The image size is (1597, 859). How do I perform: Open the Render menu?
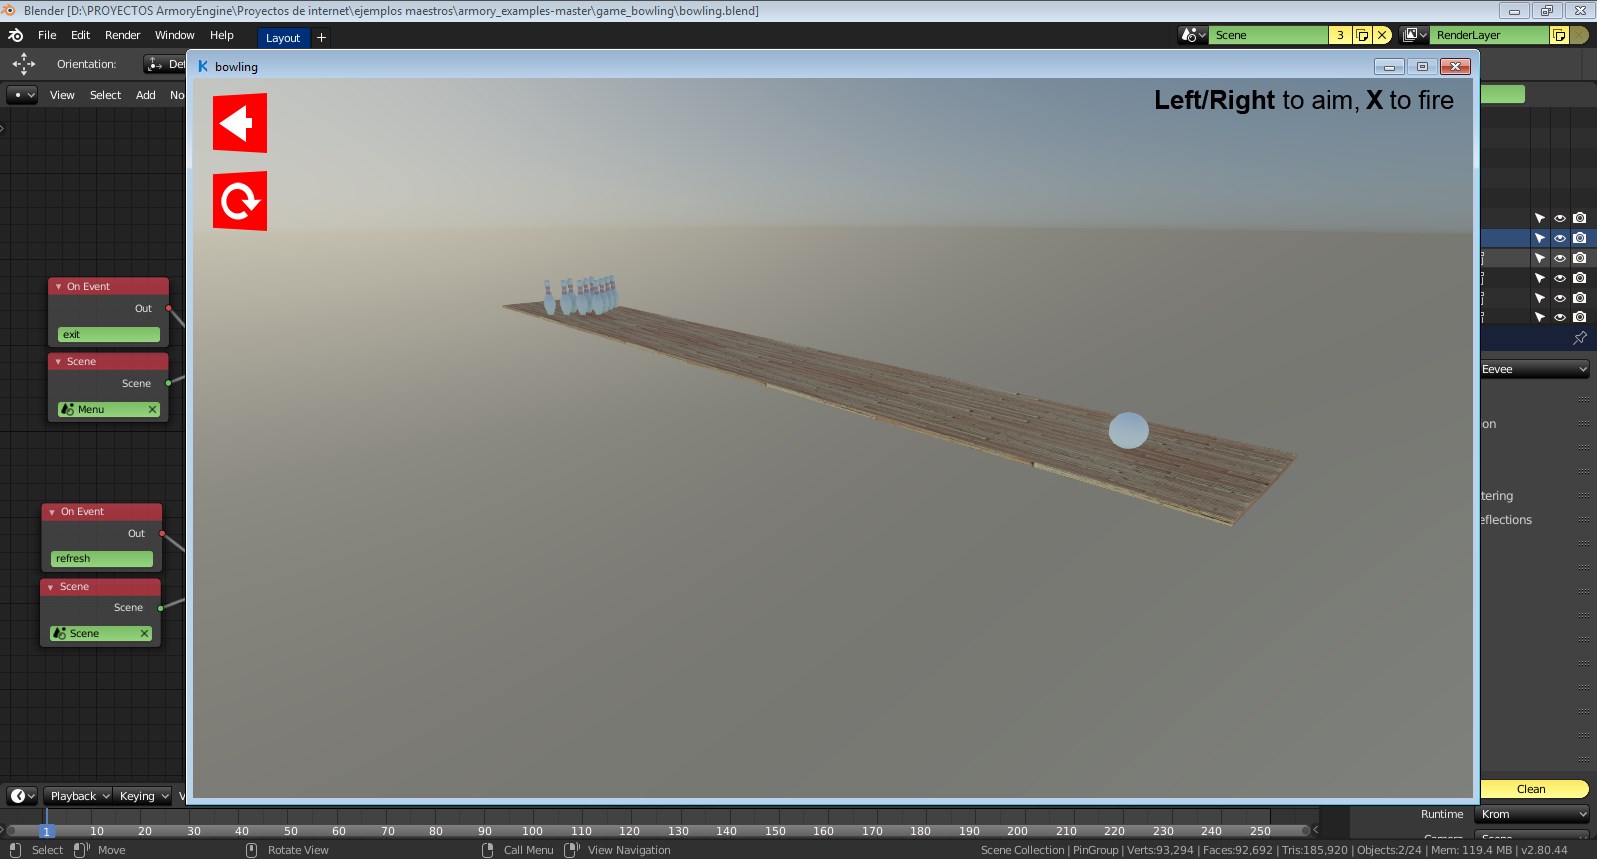pos(123,35)
